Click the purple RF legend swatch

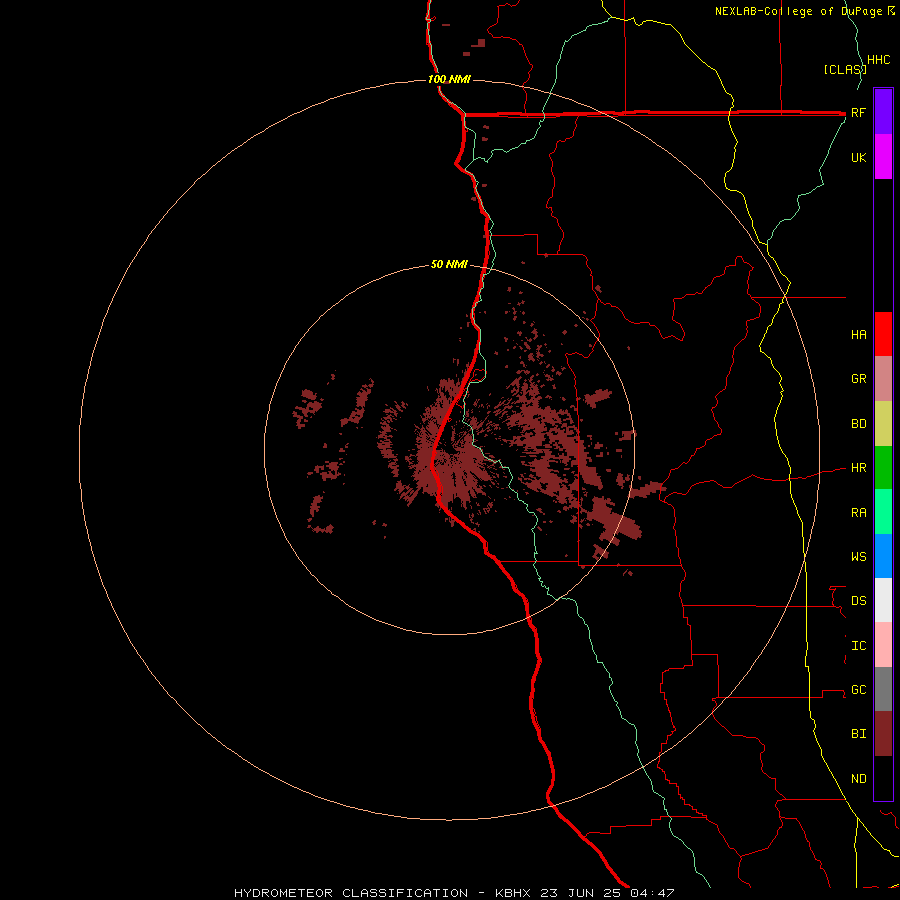[x=883, y=112]
